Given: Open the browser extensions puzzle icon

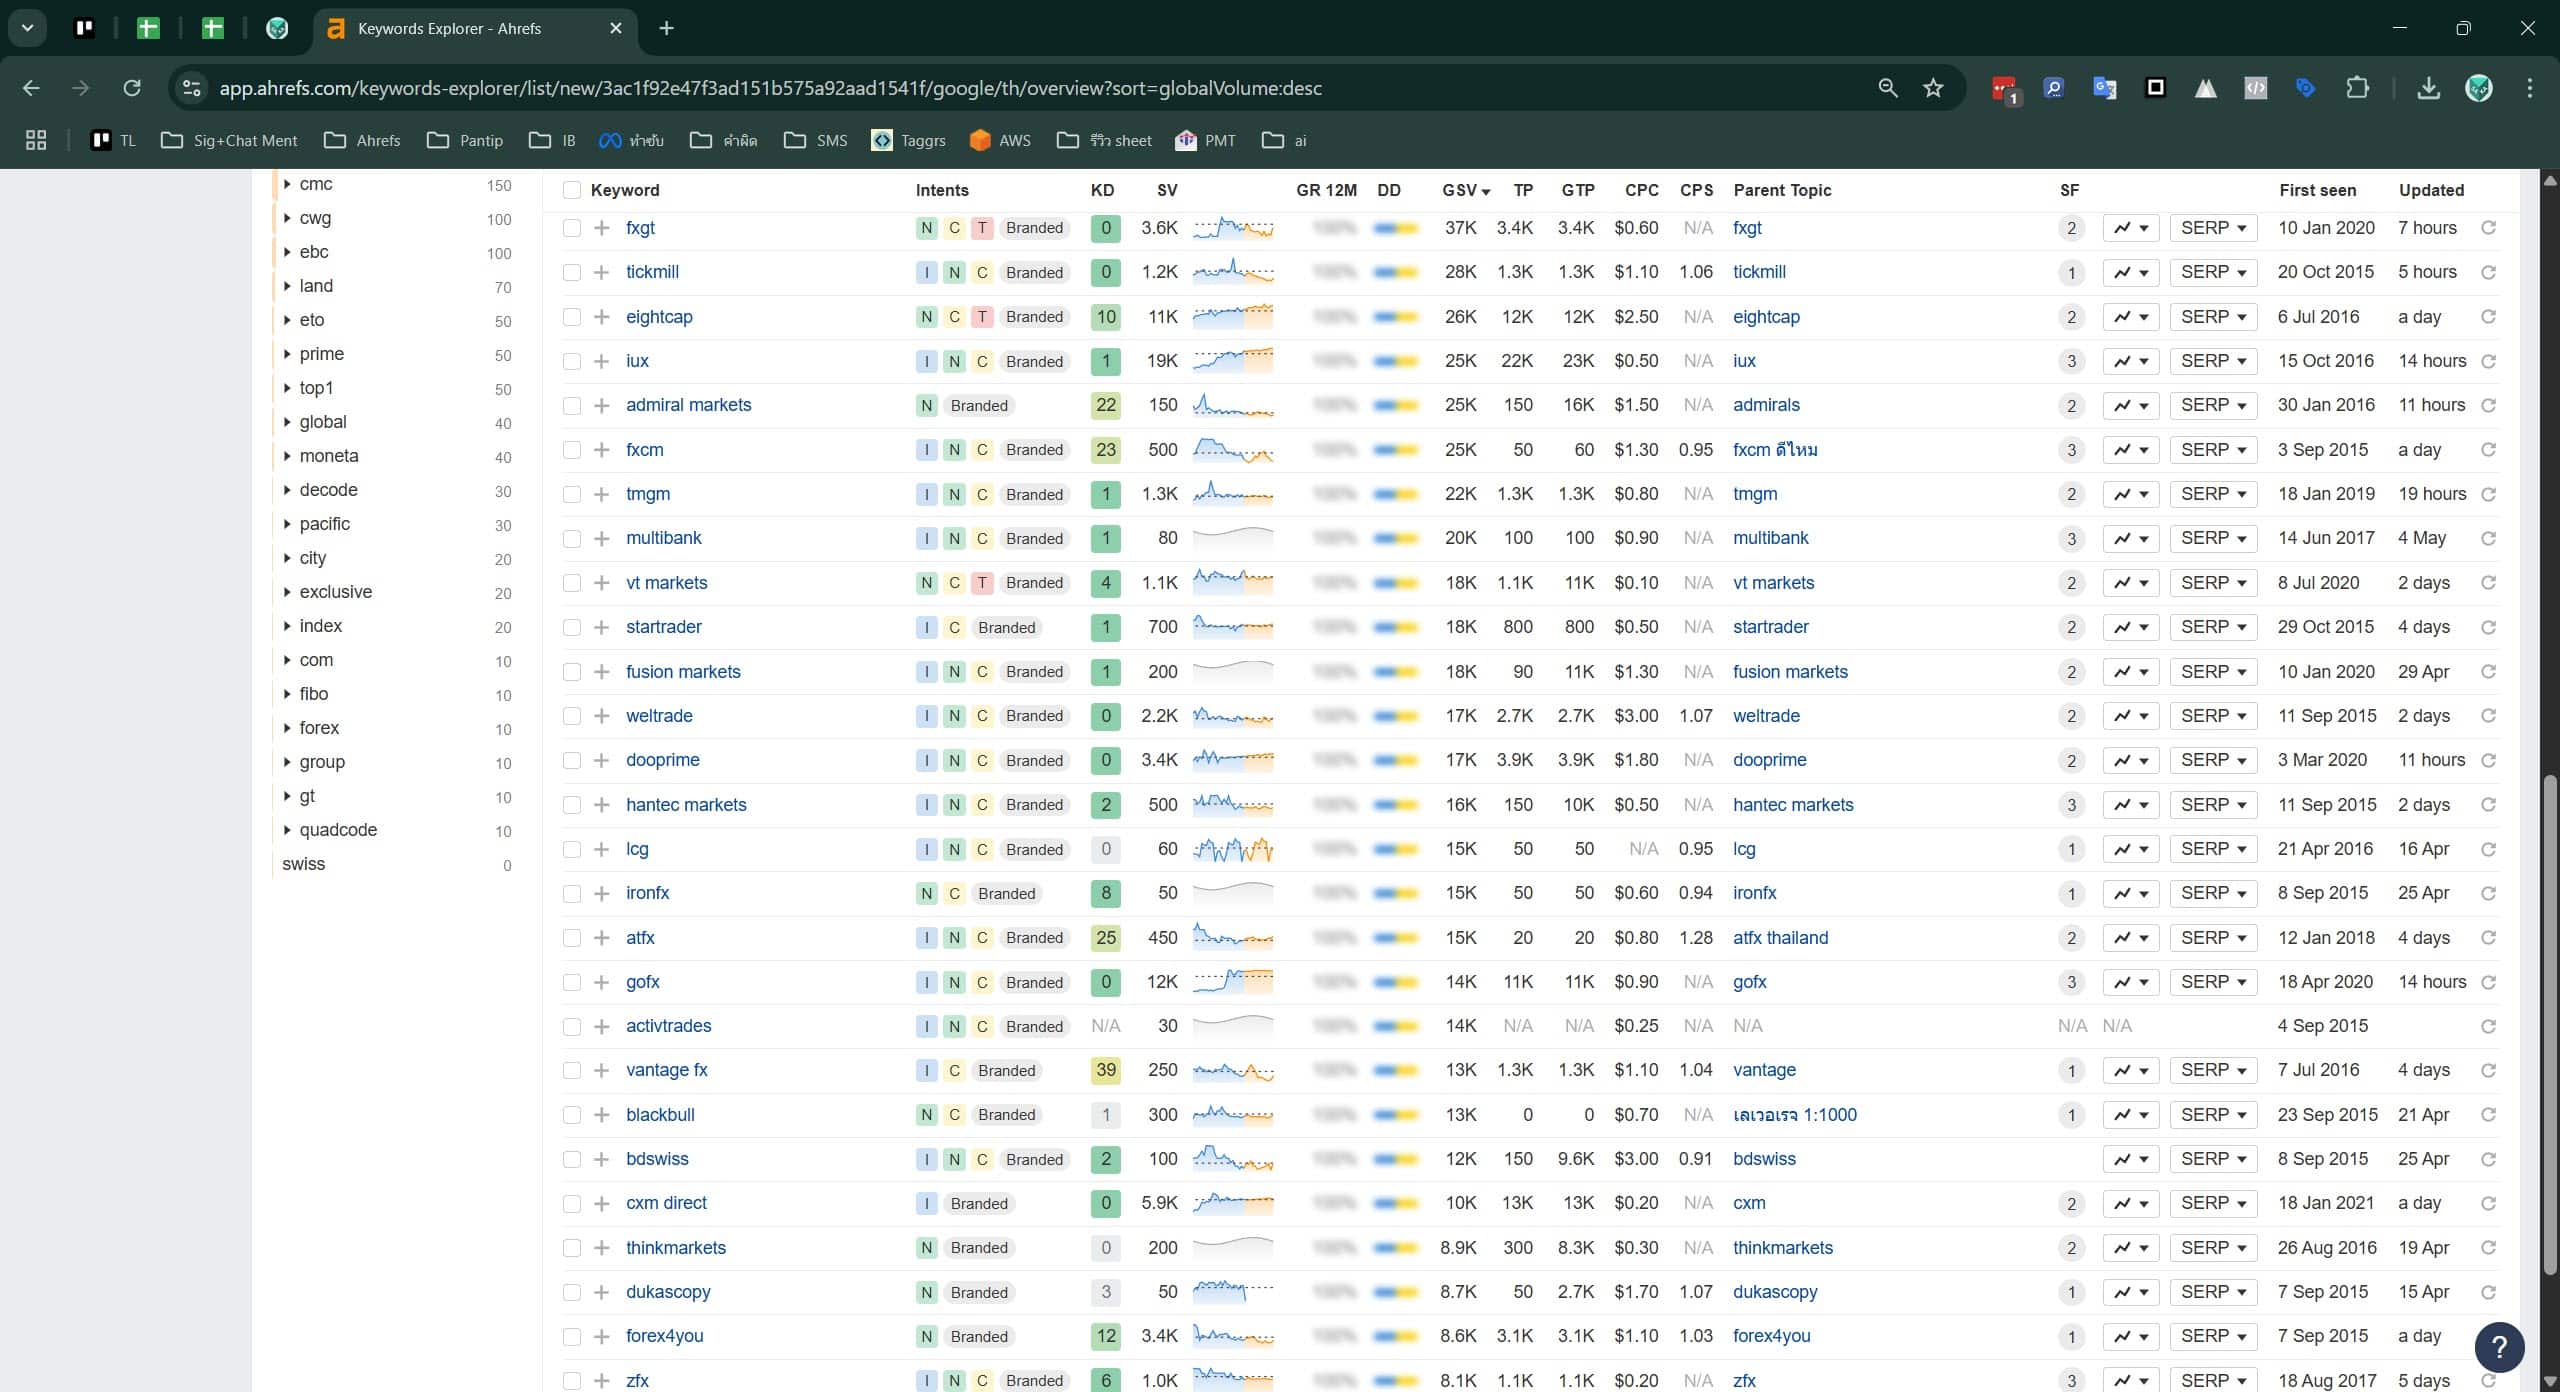Looking at the screenshot, I should tap(2357, 88).
